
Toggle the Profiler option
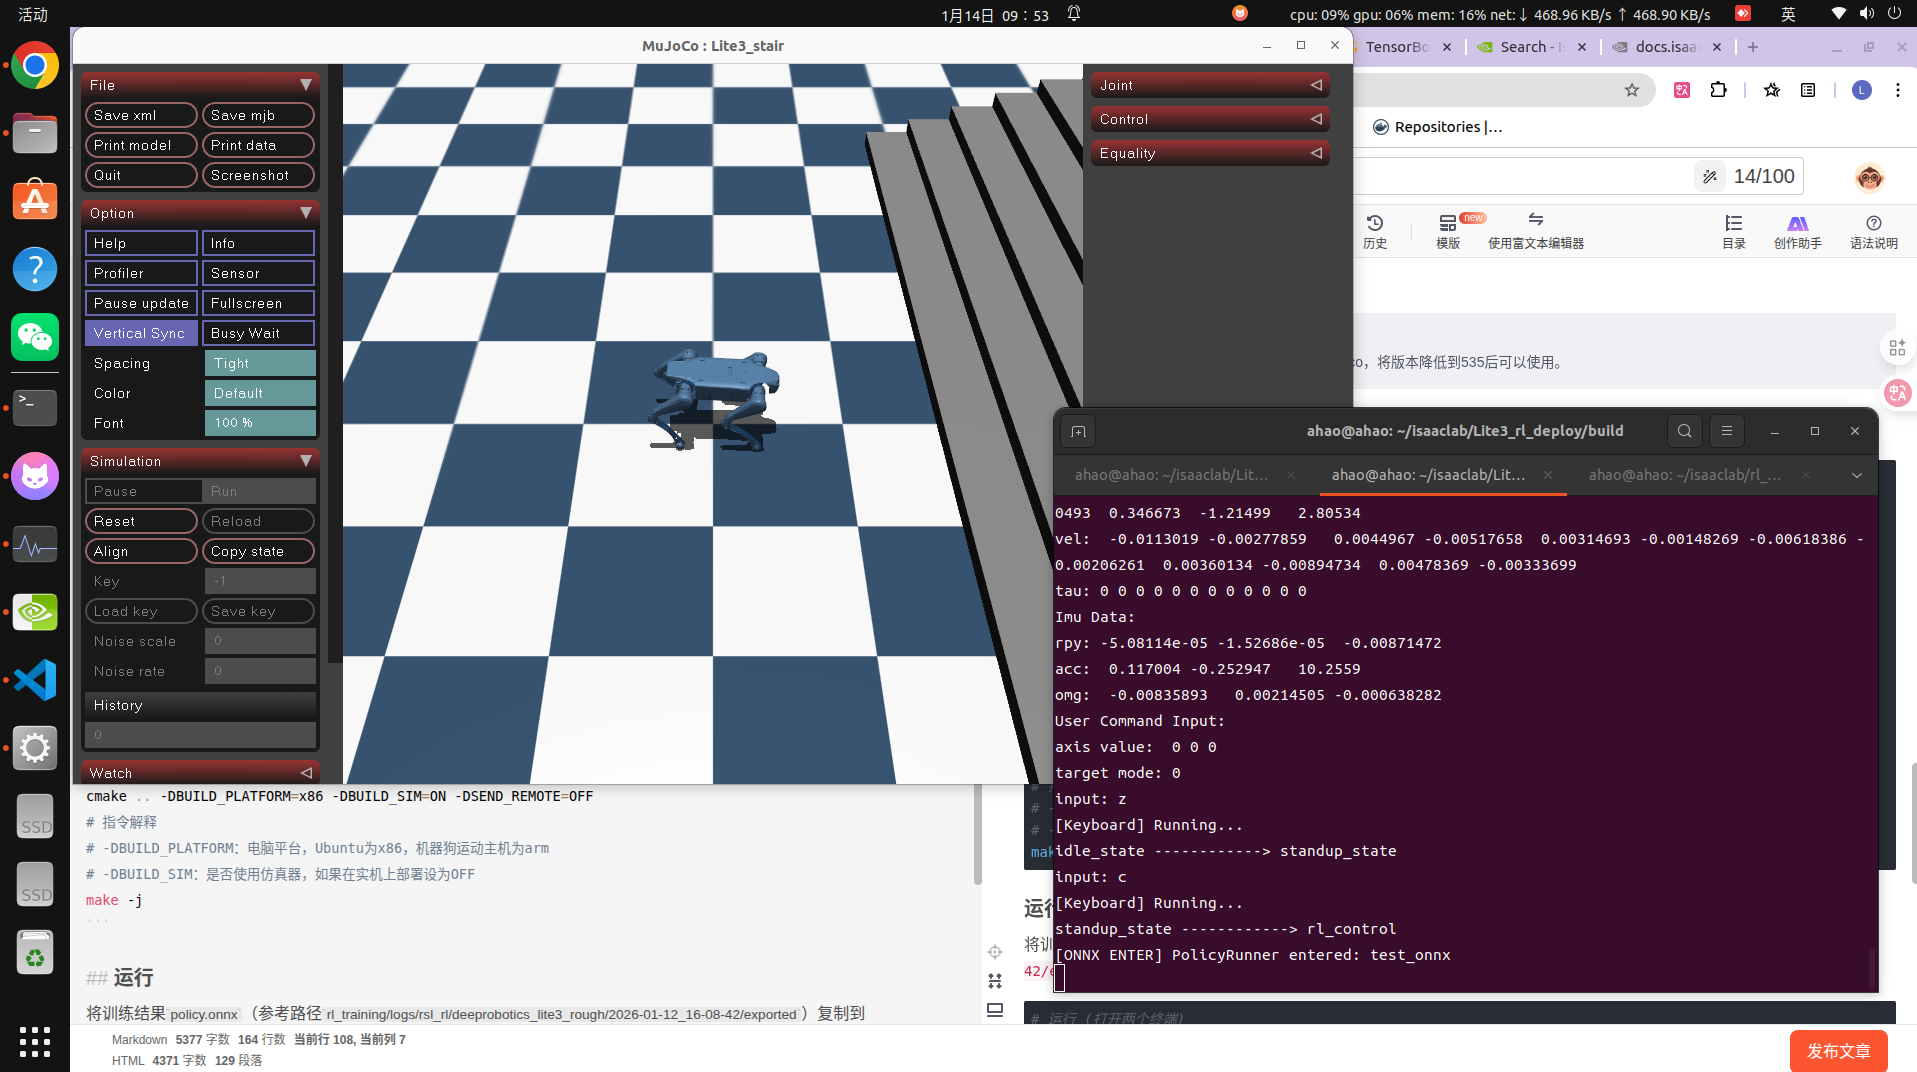[141, 273]
